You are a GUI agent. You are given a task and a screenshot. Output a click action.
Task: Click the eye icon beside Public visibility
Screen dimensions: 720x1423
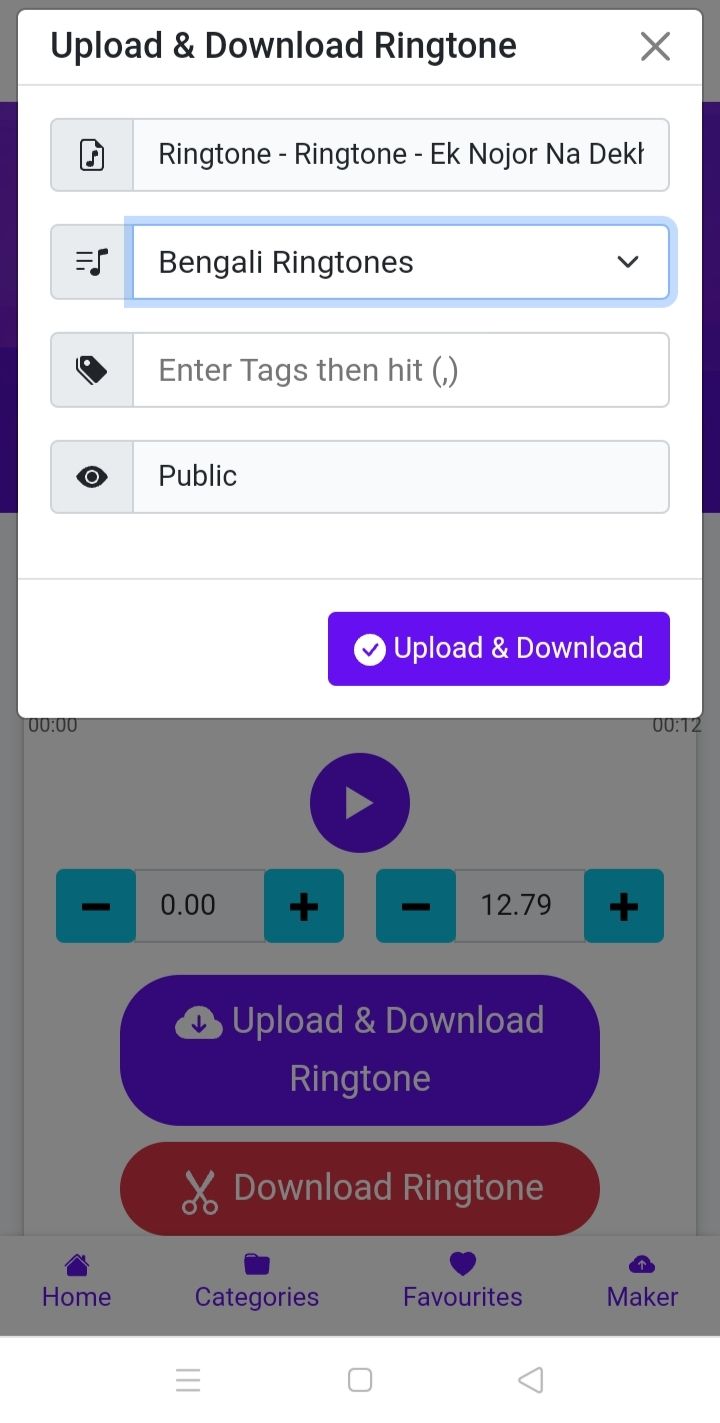pyautogui.click(x=92, y=477)
